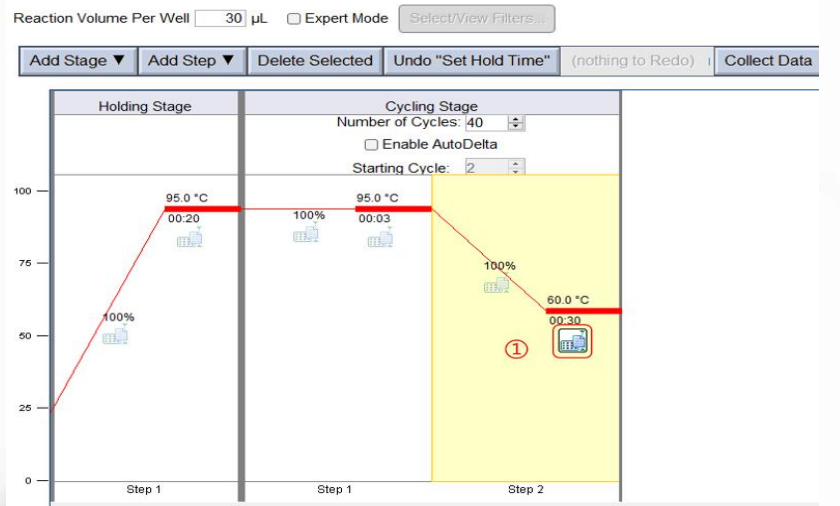Click the 60.0 °C red temperature bar

coord(583,311)
